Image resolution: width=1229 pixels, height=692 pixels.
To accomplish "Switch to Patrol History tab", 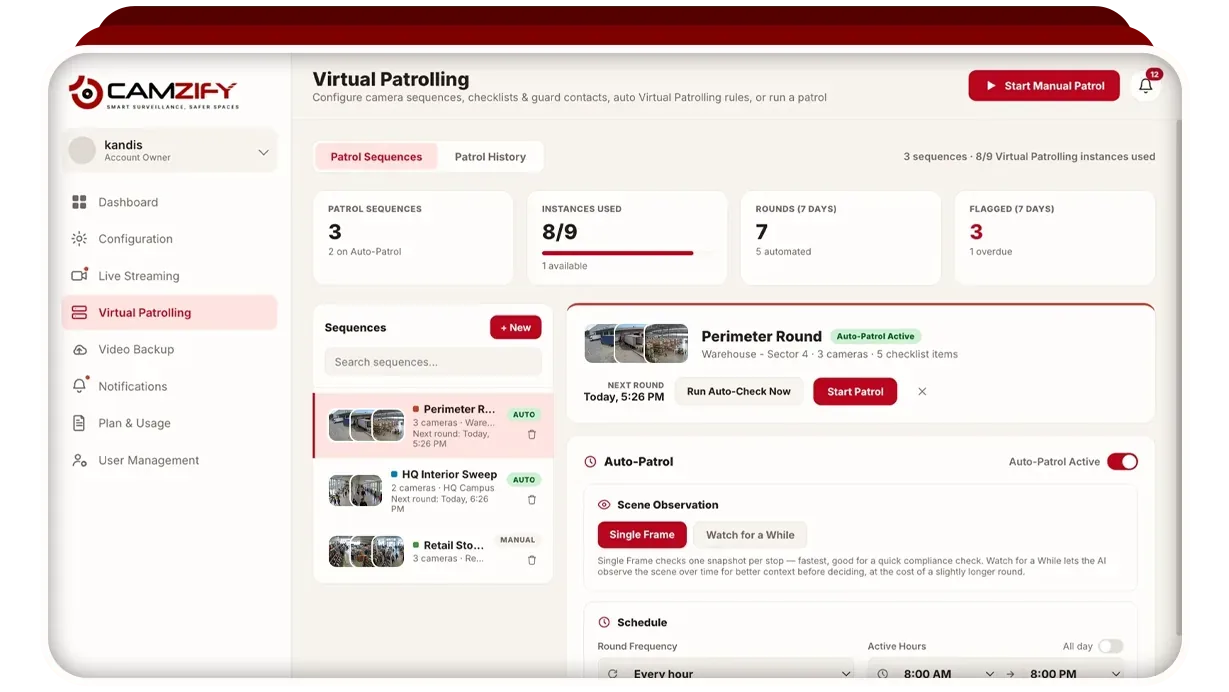I will pos(490,157).
